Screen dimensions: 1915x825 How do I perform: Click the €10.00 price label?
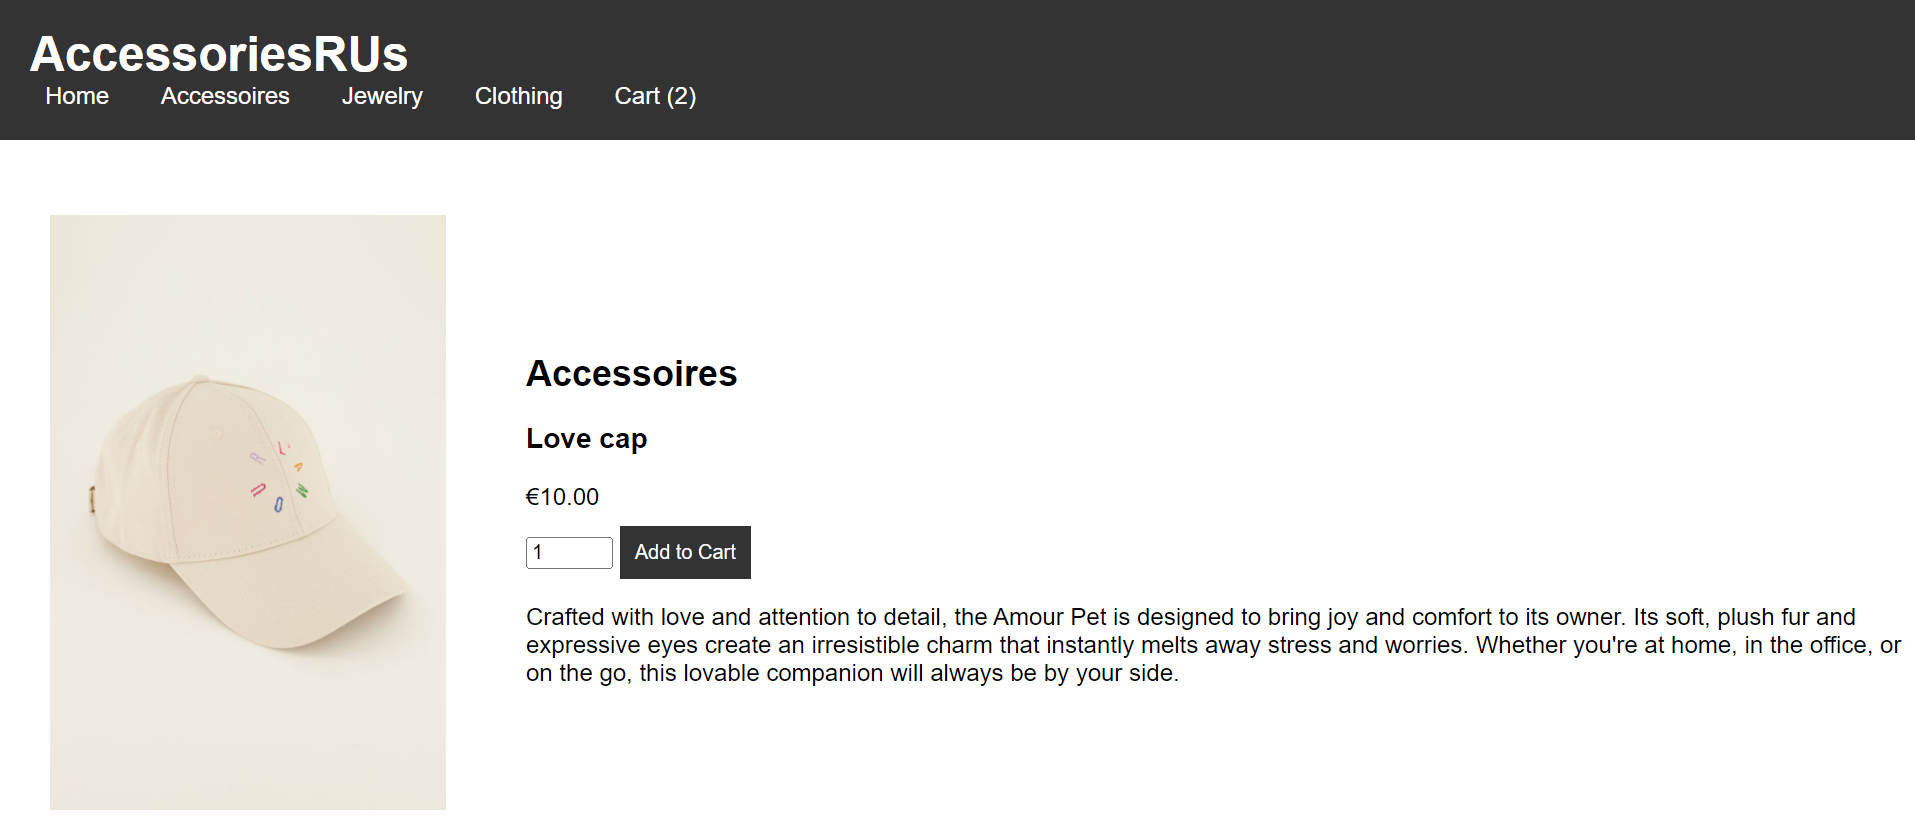click(561, 496)
